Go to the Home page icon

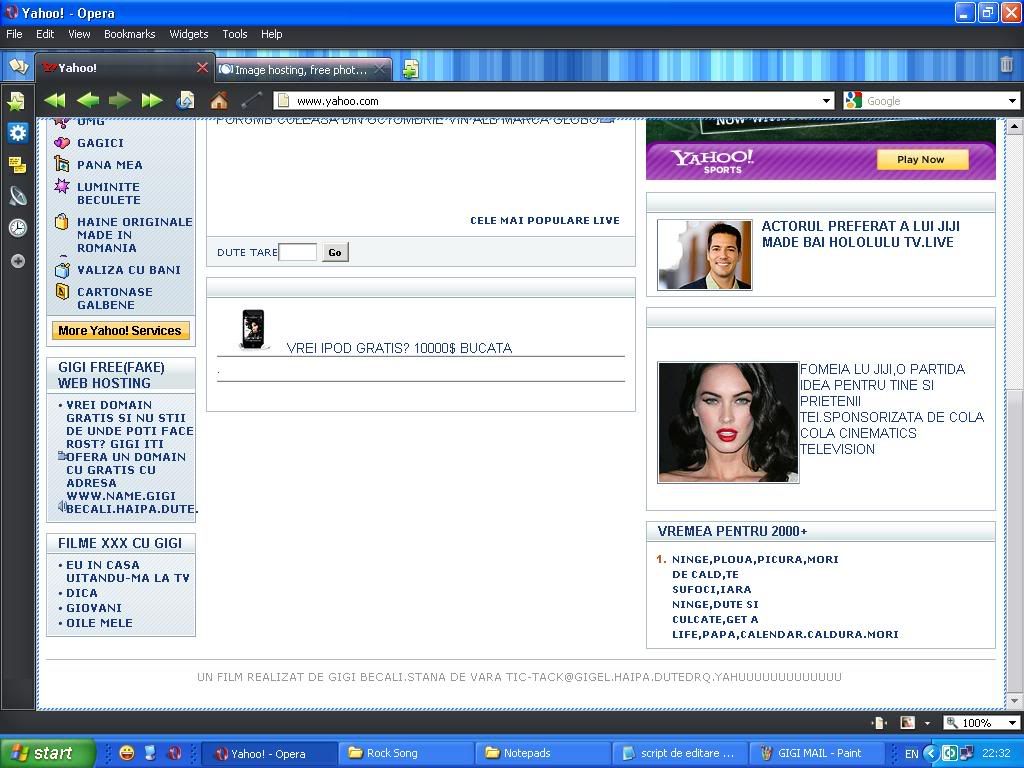point(218,100)
